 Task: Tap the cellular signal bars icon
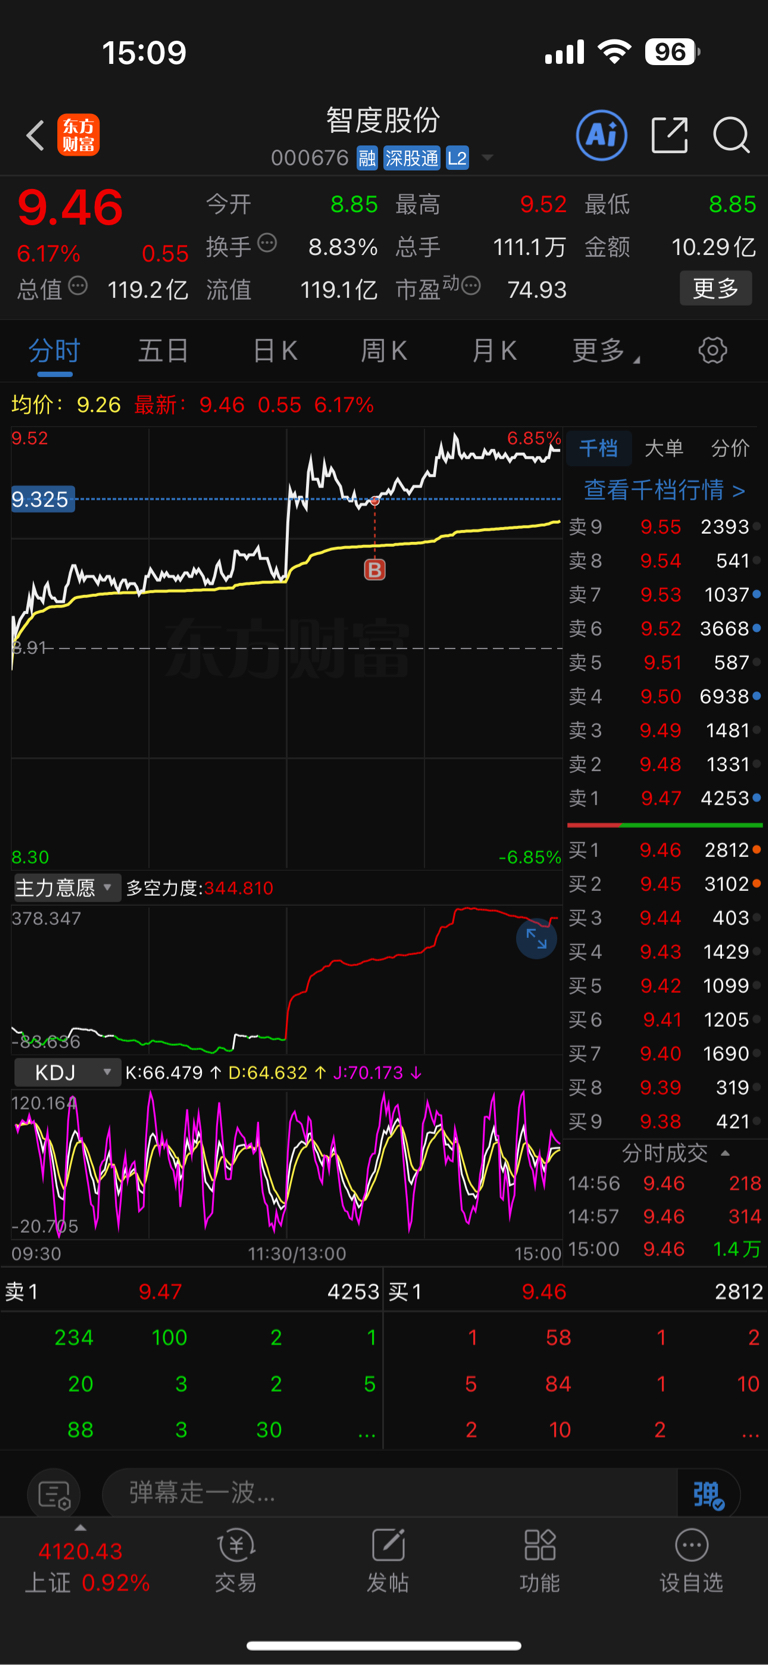[x=564, y=53]
